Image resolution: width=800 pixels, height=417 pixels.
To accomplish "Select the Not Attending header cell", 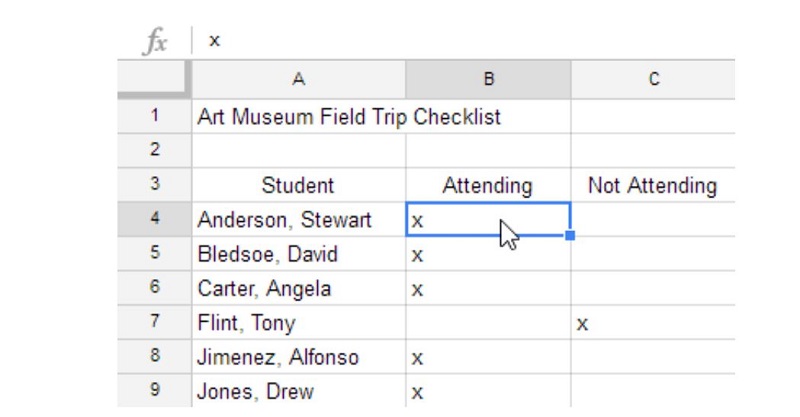I will coord(653,185).
